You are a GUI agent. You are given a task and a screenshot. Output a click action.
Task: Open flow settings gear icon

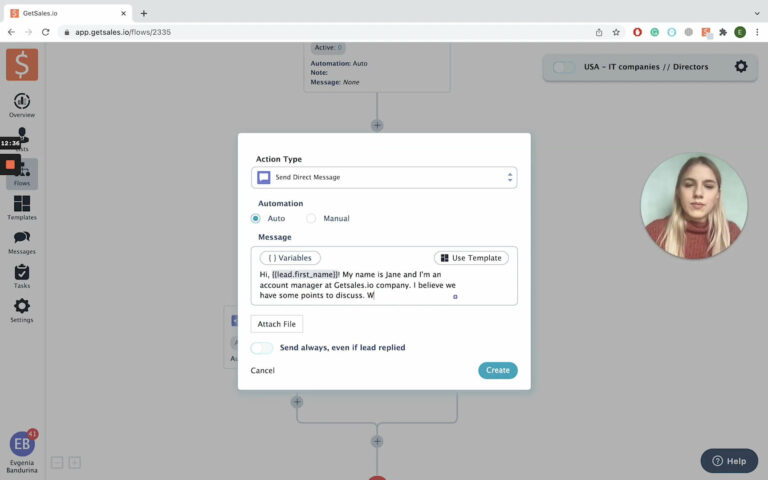pos(741,66)
